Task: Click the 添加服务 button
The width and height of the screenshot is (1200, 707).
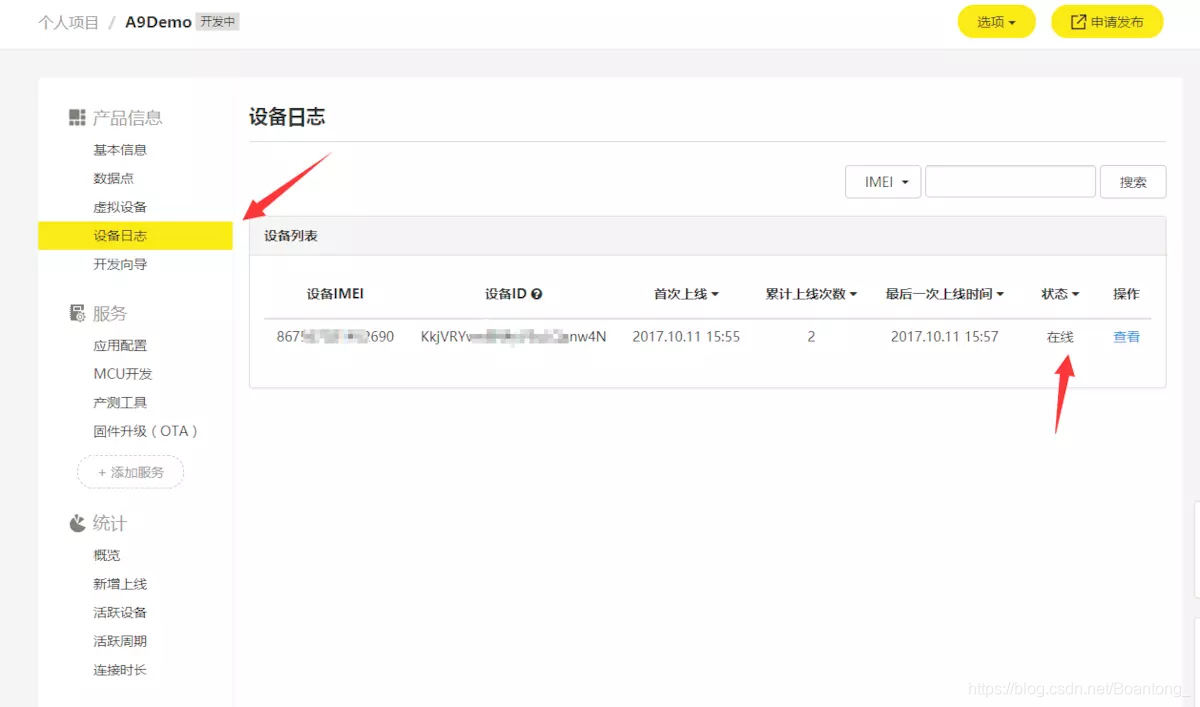Action: pos(130,472)
